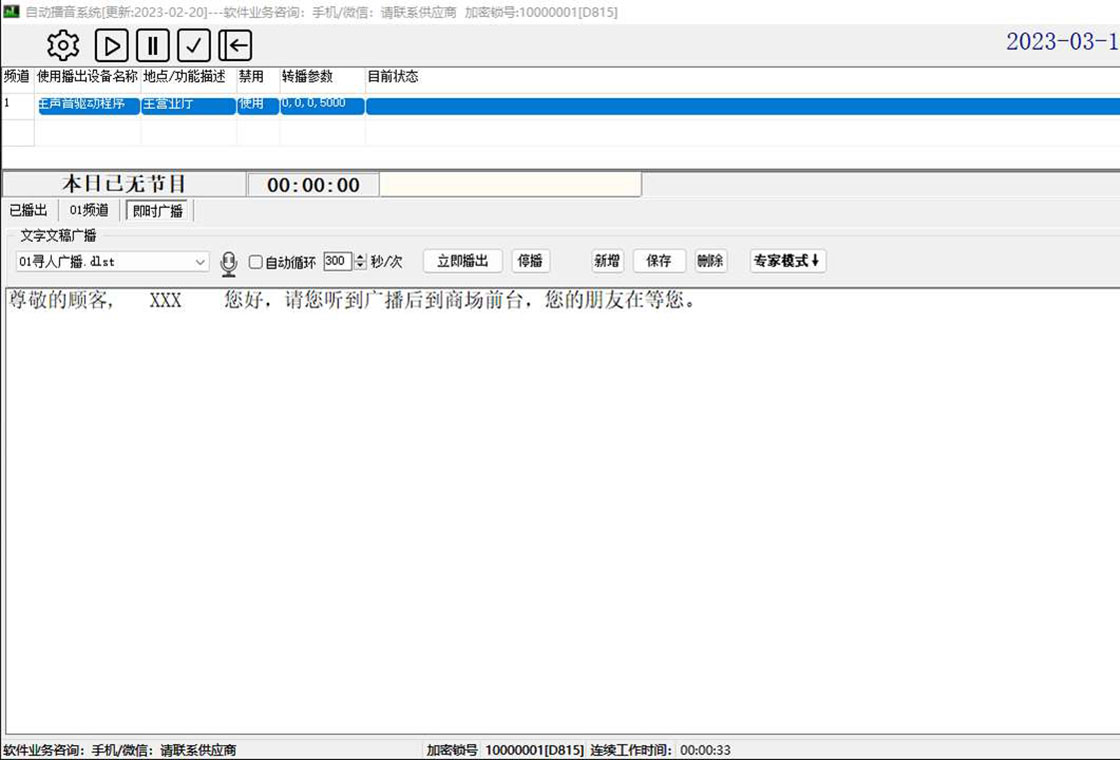1120x760 pixels.
Task: Expand the 专家模式 menu button
Action: coord(788,261)
